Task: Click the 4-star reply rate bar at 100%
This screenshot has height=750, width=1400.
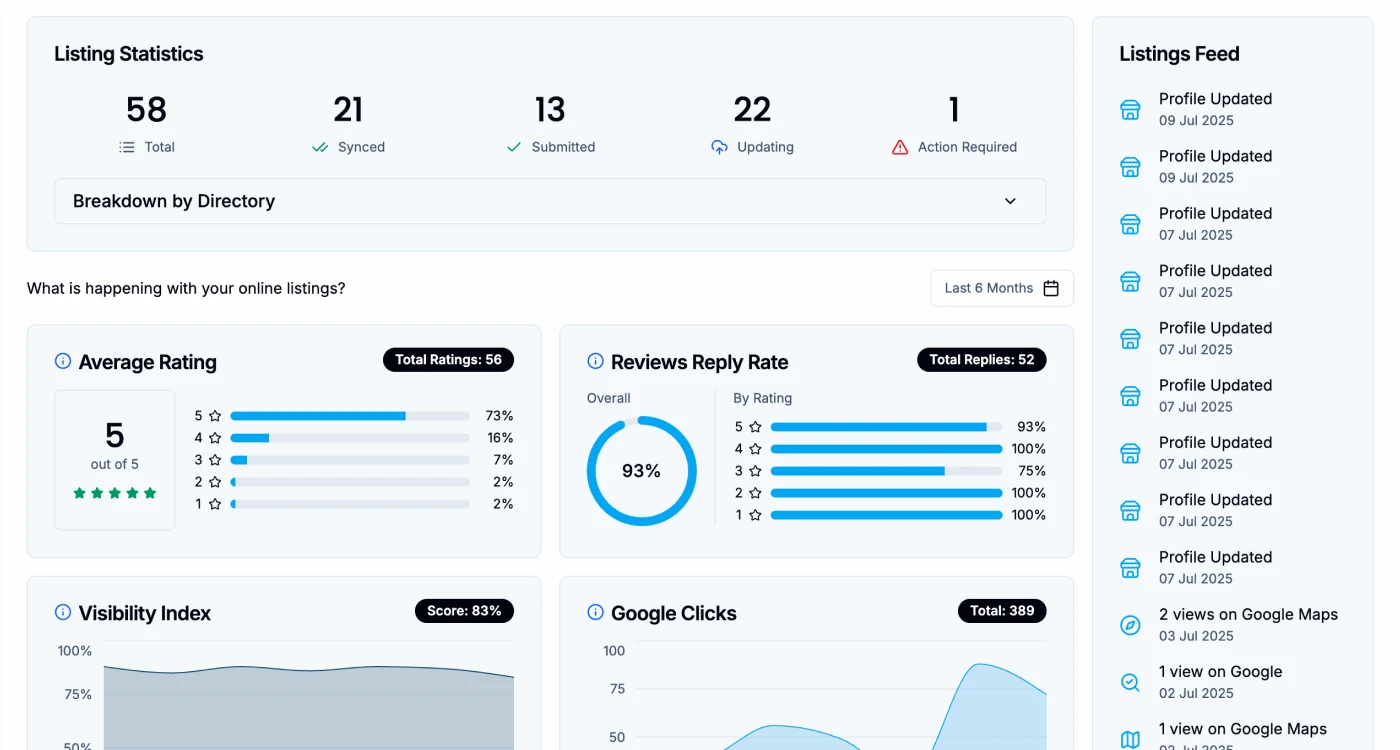Action: pos(886,449)
